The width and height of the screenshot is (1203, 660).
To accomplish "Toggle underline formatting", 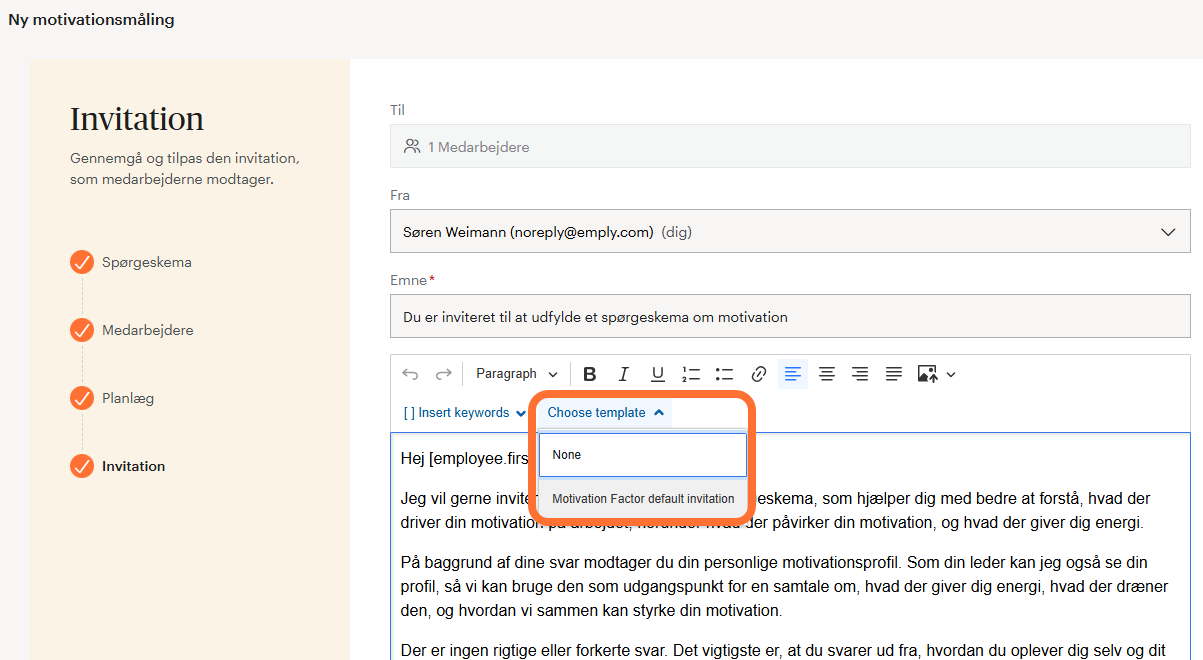I will click(657, 374).
